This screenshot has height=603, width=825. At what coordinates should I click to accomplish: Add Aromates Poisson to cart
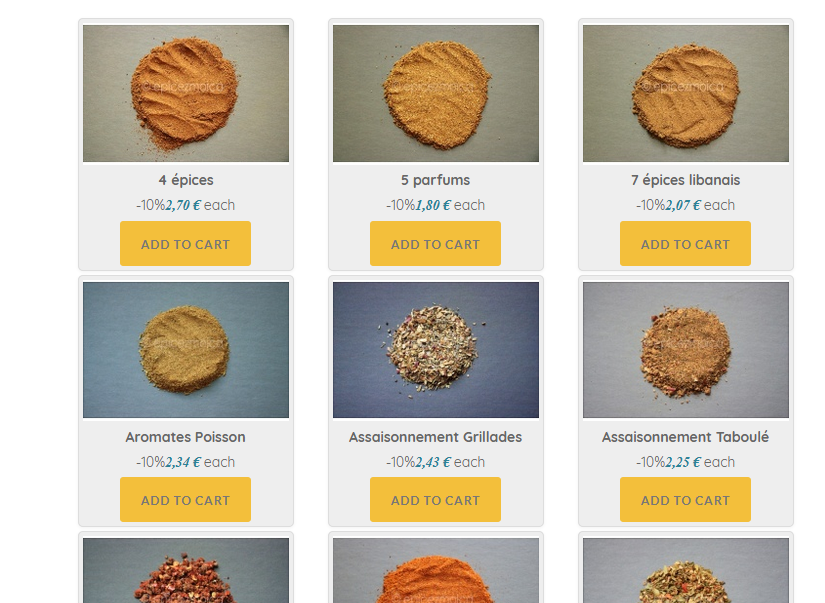[185, 500]
